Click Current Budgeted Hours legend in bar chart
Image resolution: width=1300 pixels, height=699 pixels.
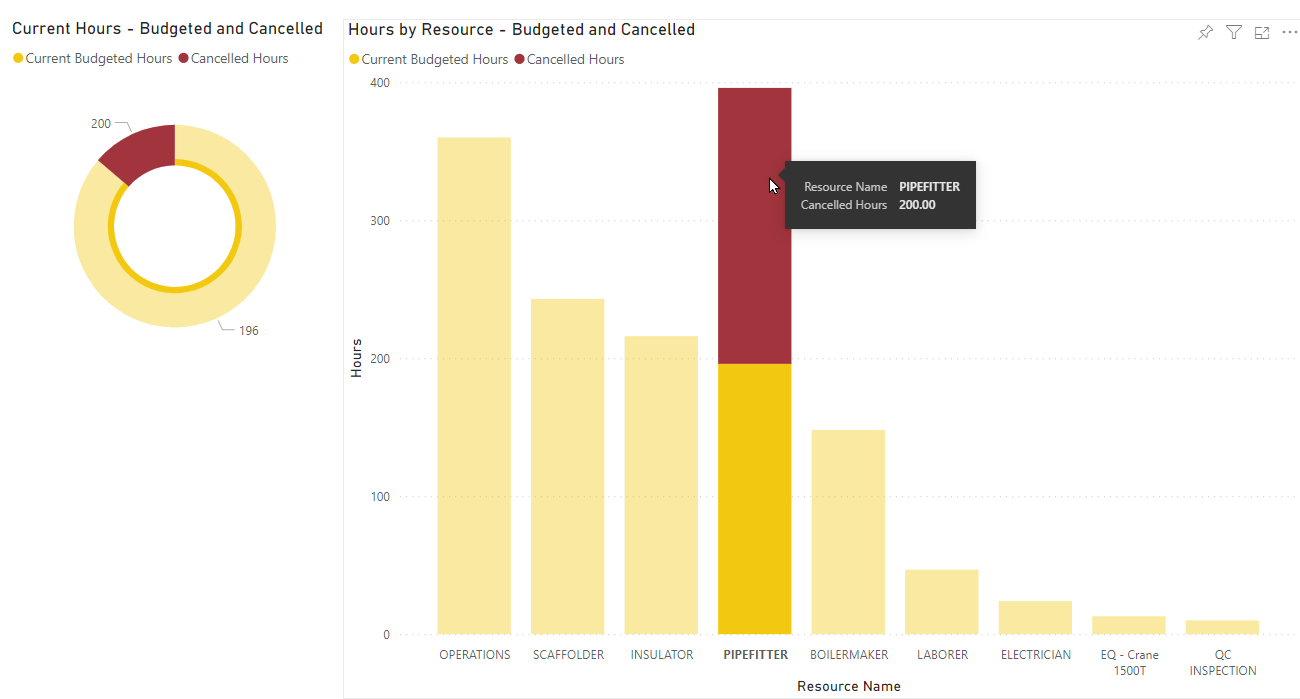(x=434, y=60)
